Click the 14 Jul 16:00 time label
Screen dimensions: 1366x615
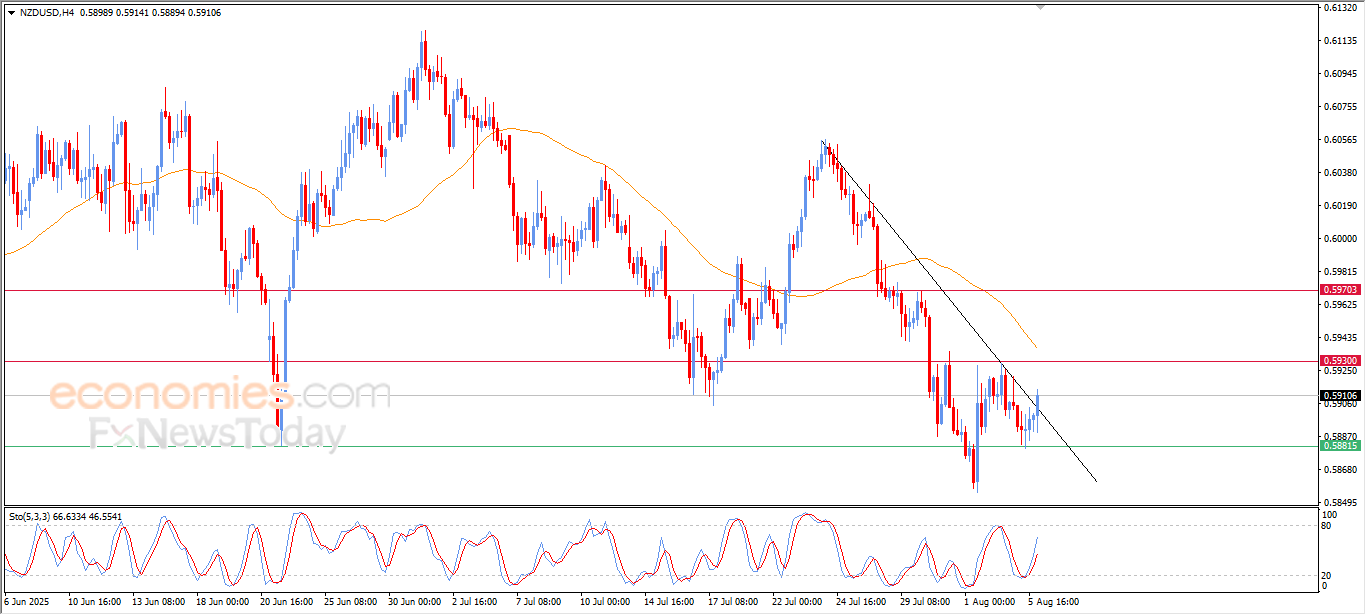[x=668, y=602]
